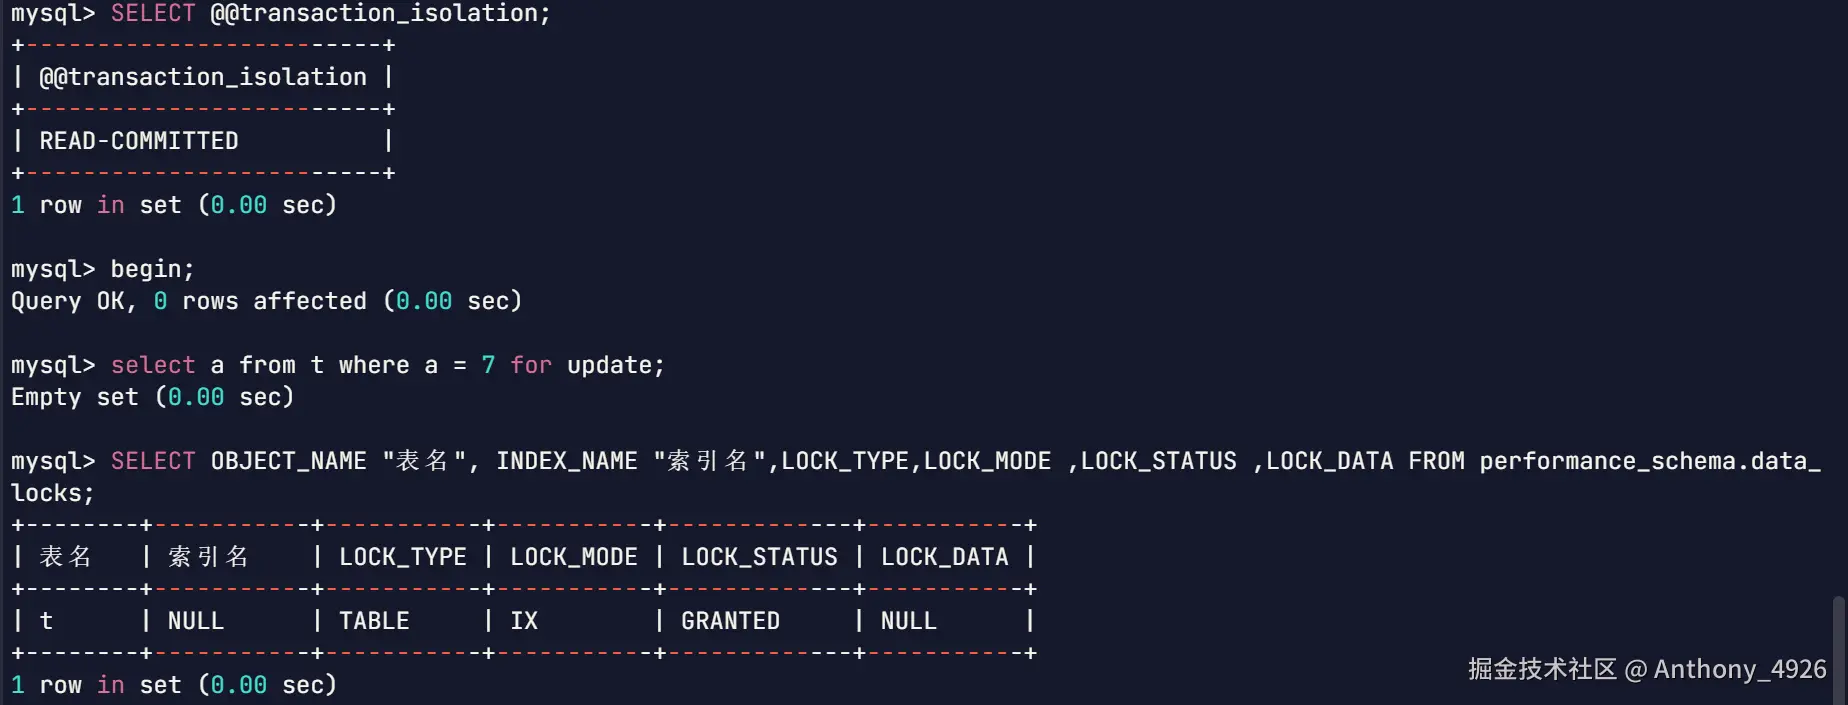The image size is (1848, 705).
Task: Click the 表名 column header in table
Action: click(65, 557)
